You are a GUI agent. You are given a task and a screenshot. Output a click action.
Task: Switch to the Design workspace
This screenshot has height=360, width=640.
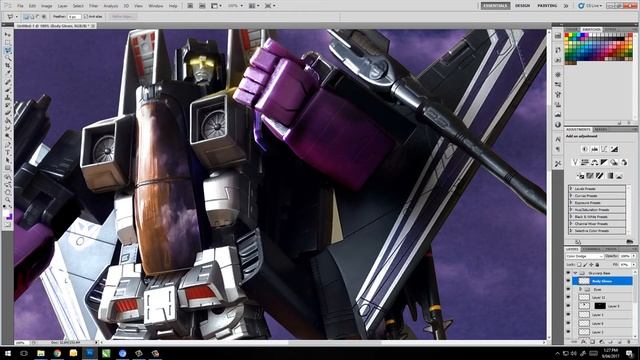click(522, 6)
